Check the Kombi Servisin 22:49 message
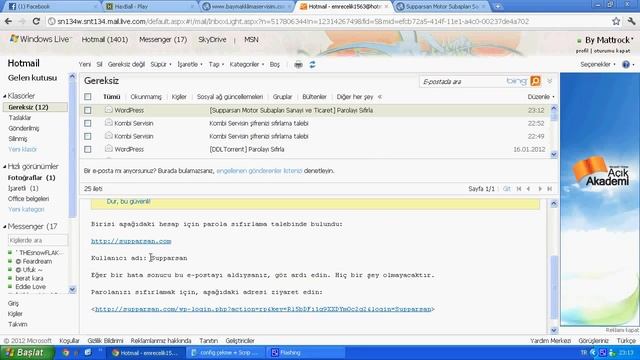Viewport: 640px width, 360px height. tap(87, 136)
